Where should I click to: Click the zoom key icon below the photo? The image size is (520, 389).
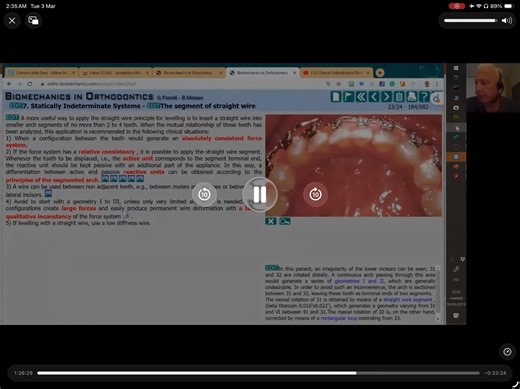click(x=285, y=221)
